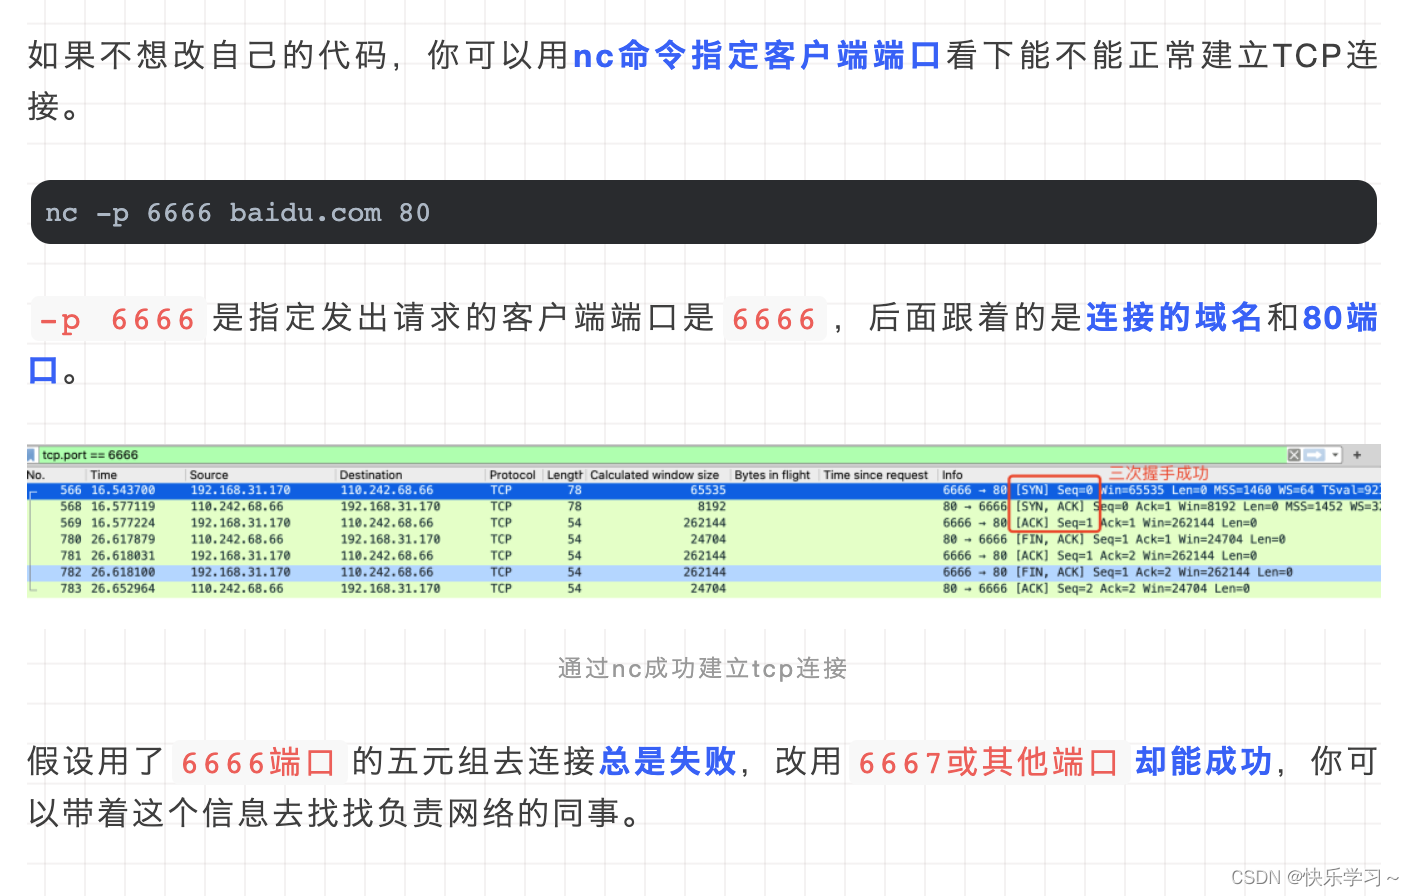This screenshot has height=896, width=1414.
Task: Click the filter bookmark icon left of filter bar
Action: tap(31, 454)
